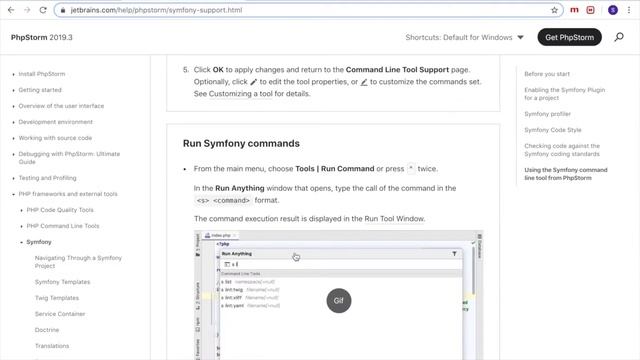Viewport: 640px width, 360px height.
Task: Jump to Before you start section
Action: point(547,74)
